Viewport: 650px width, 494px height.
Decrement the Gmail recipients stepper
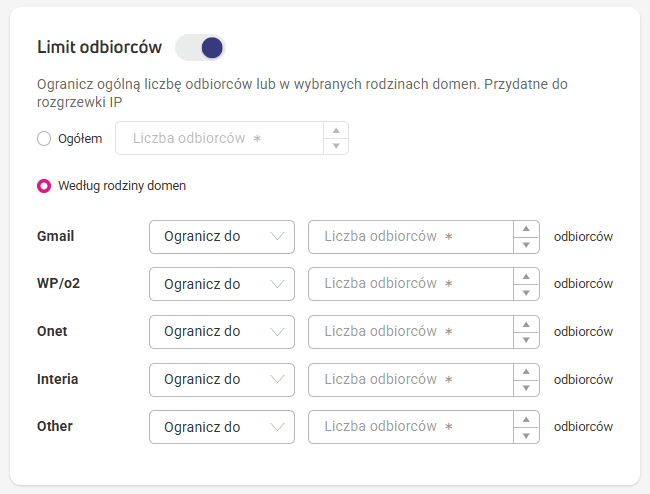[x=526, y=245]
